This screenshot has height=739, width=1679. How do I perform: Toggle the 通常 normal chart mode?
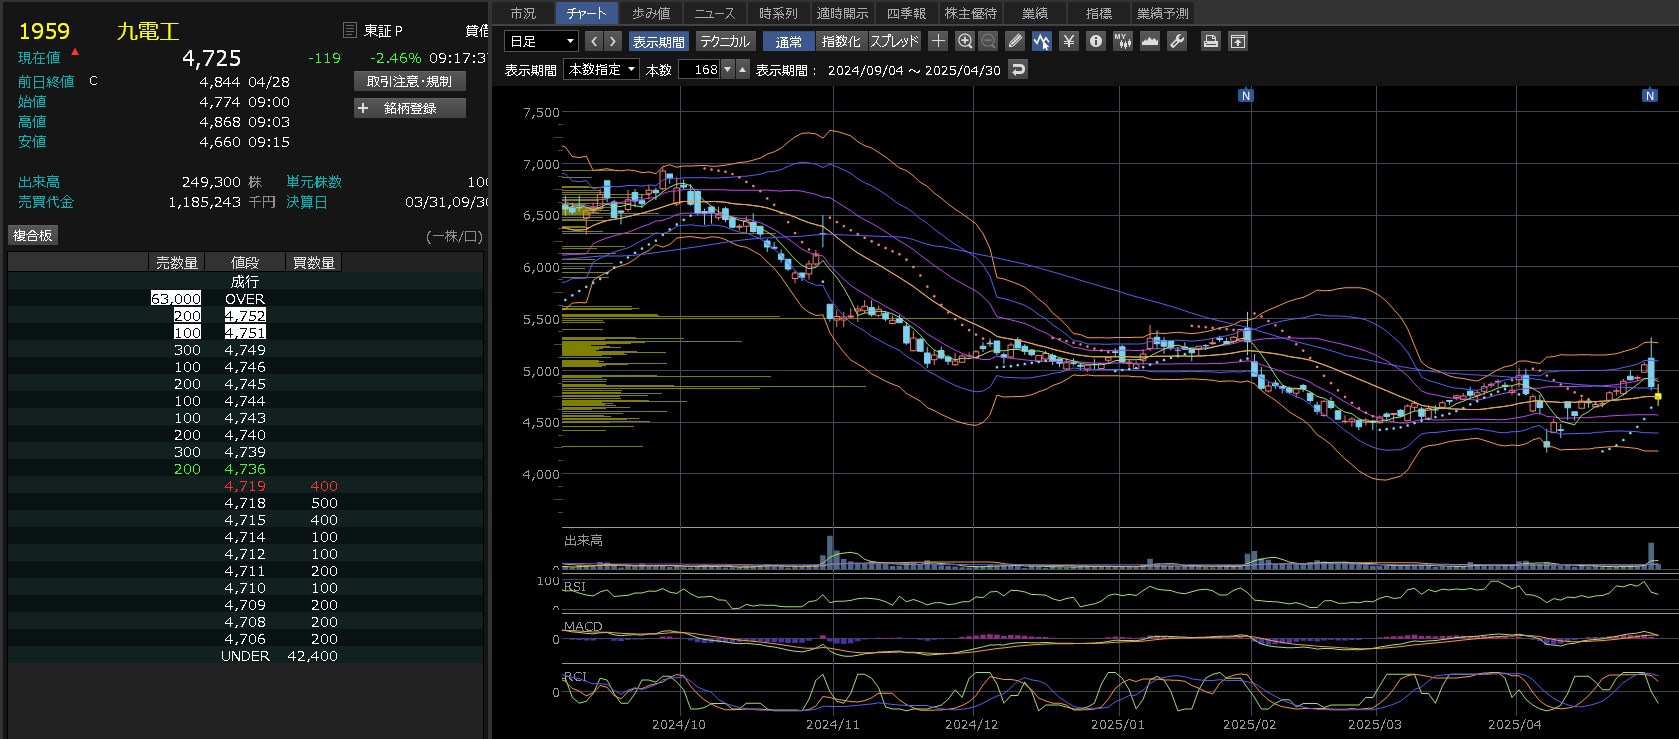point(788,41)
